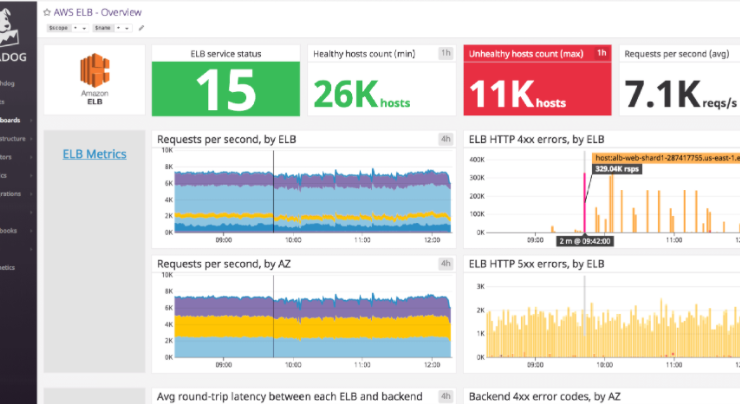Click the ELB service status title
Image resolution: width=740 pixels, height=404 pixels.
(226, 54)
